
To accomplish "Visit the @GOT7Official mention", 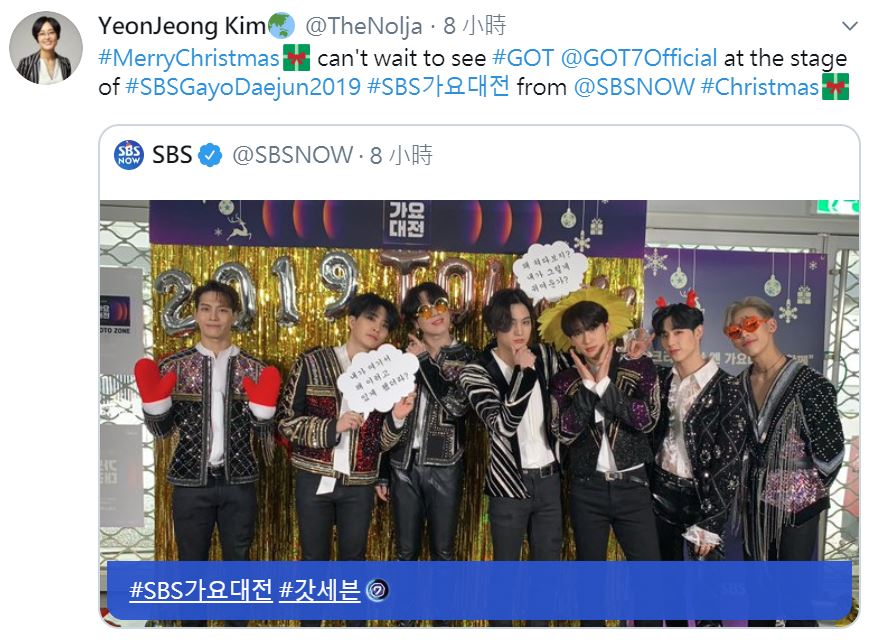I will click(x=639, y=58).
